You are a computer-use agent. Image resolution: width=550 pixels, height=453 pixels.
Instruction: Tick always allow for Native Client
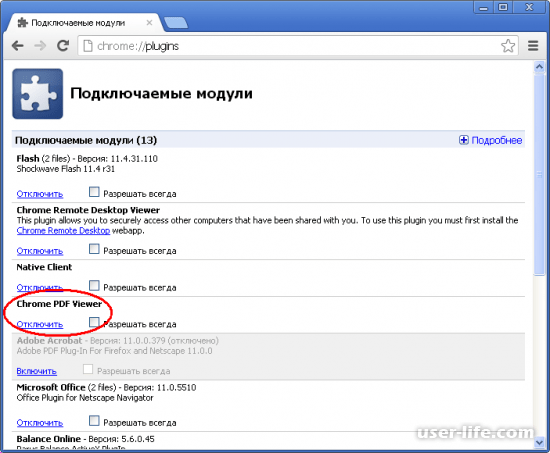coord(94,285)
